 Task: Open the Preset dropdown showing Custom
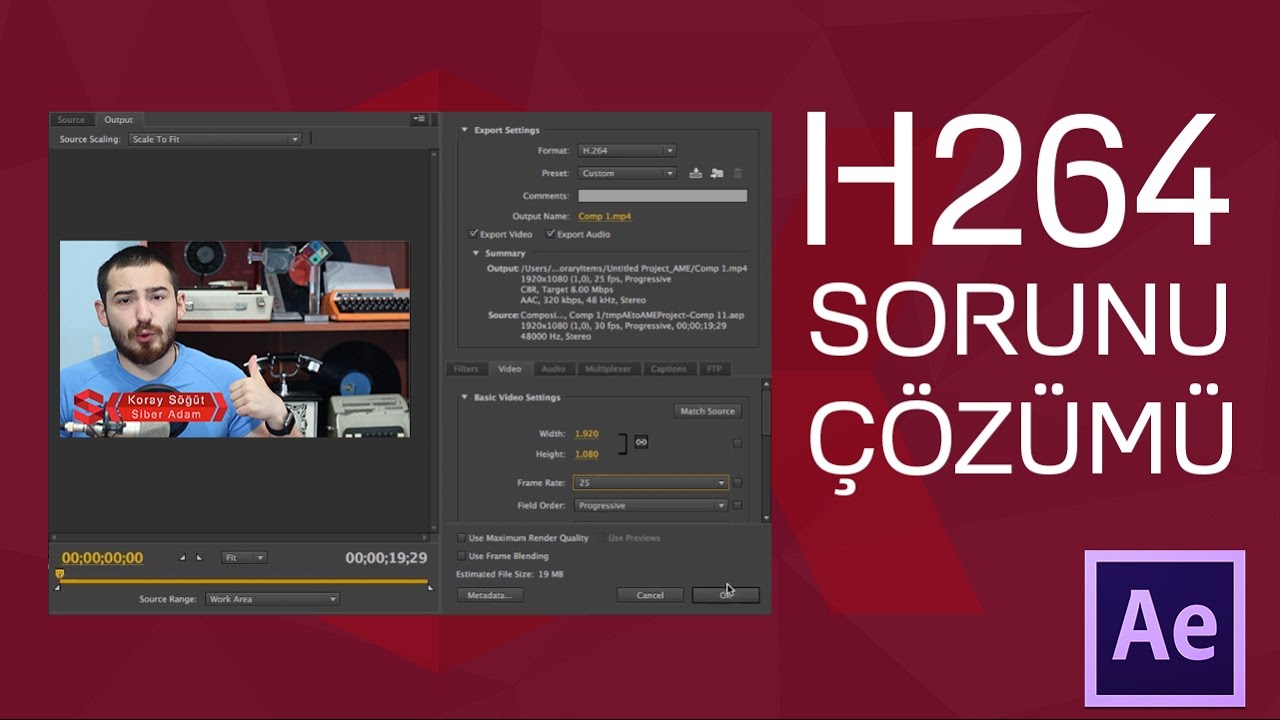point(626,173)
